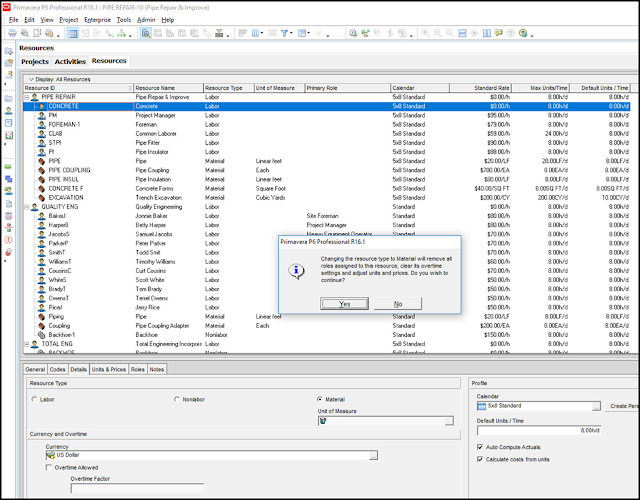Click Yes in the confirmation dialog
This screenshot has width=640, height=500.
344,304
